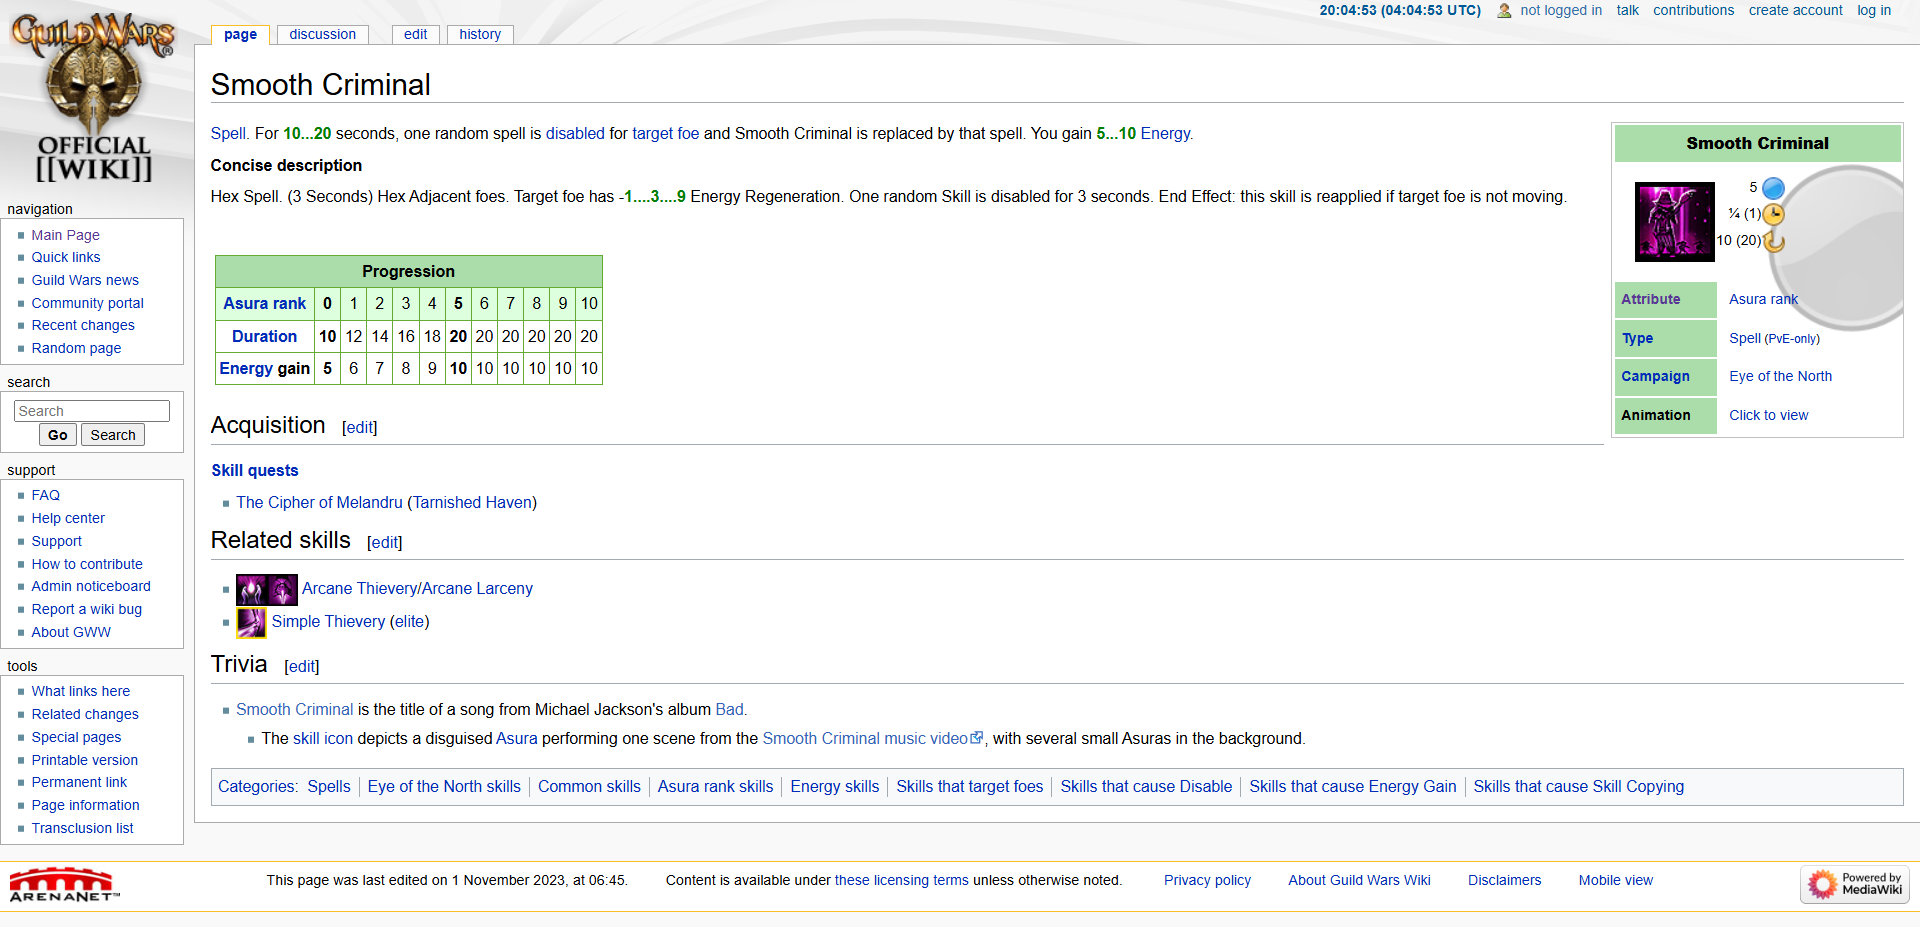The image size is (1920, 927).
Task: Edit the Related skills section
Action: point(385,542)
